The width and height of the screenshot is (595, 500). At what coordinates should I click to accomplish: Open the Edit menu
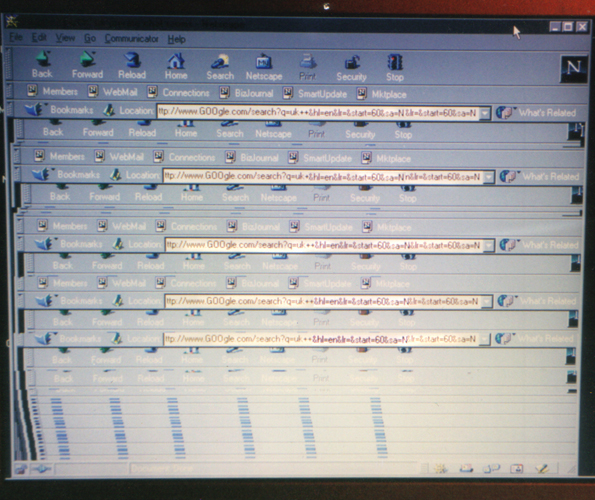coord(39,38)
